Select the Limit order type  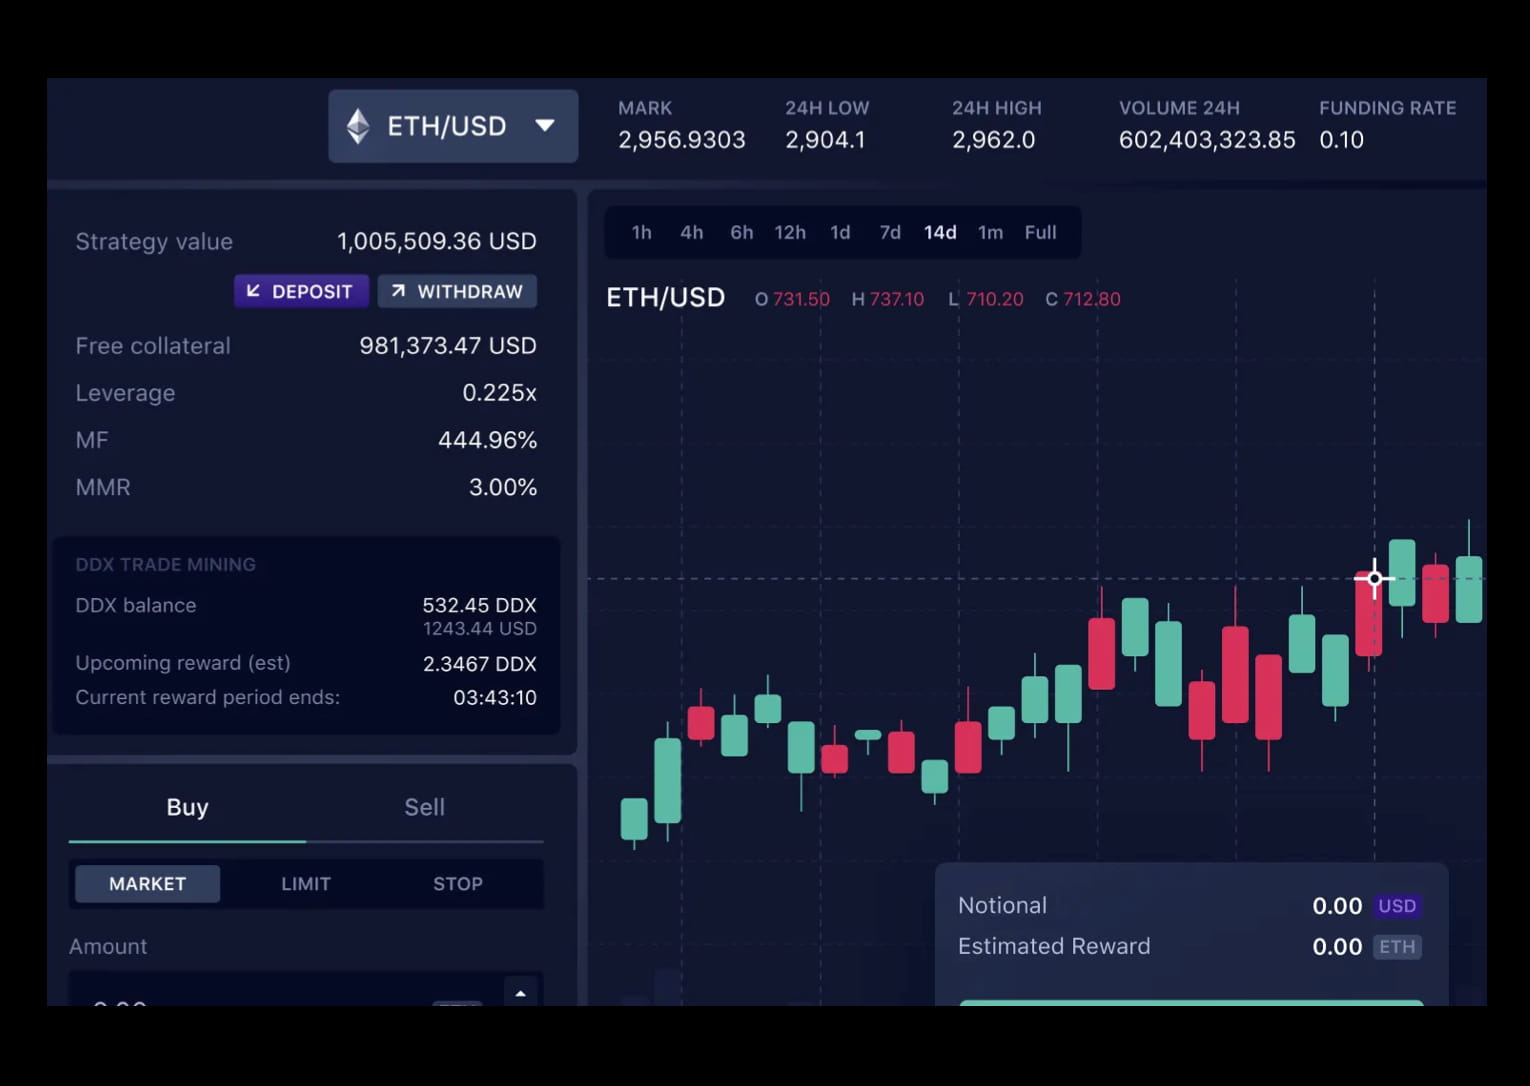305,884
